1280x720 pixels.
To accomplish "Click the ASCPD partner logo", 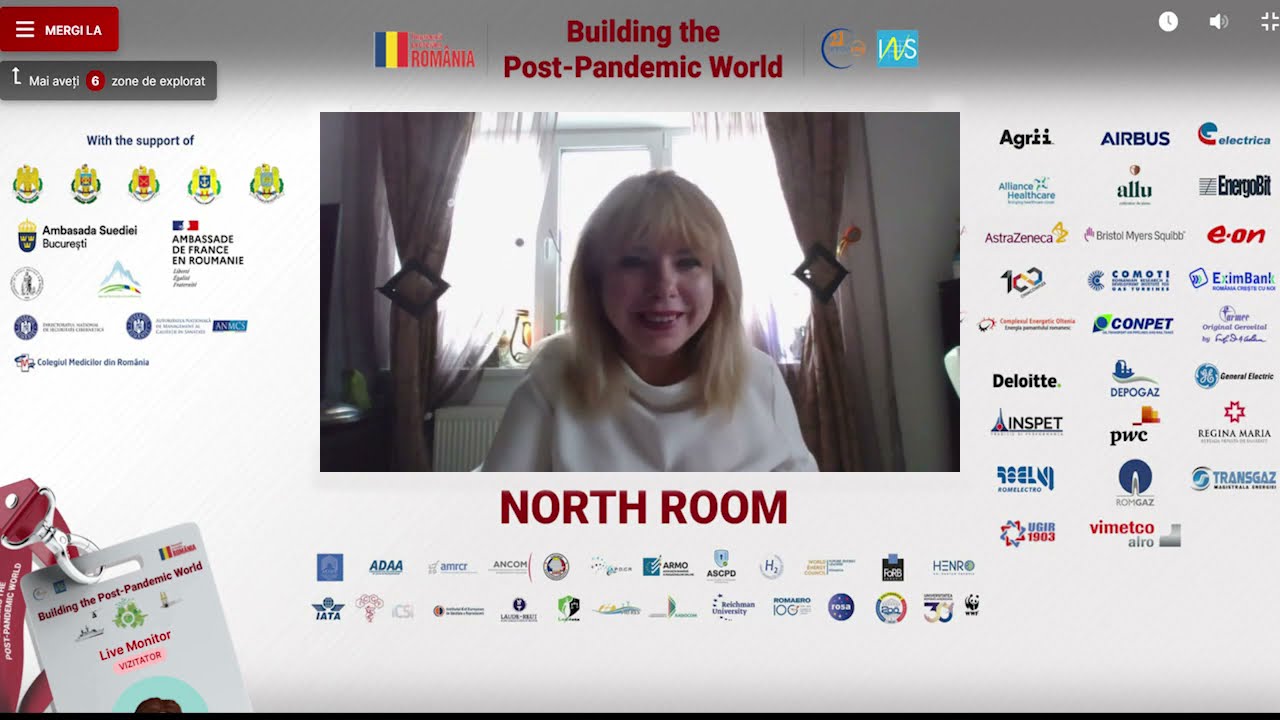I will pyautogui.click(x=721, y=566).
